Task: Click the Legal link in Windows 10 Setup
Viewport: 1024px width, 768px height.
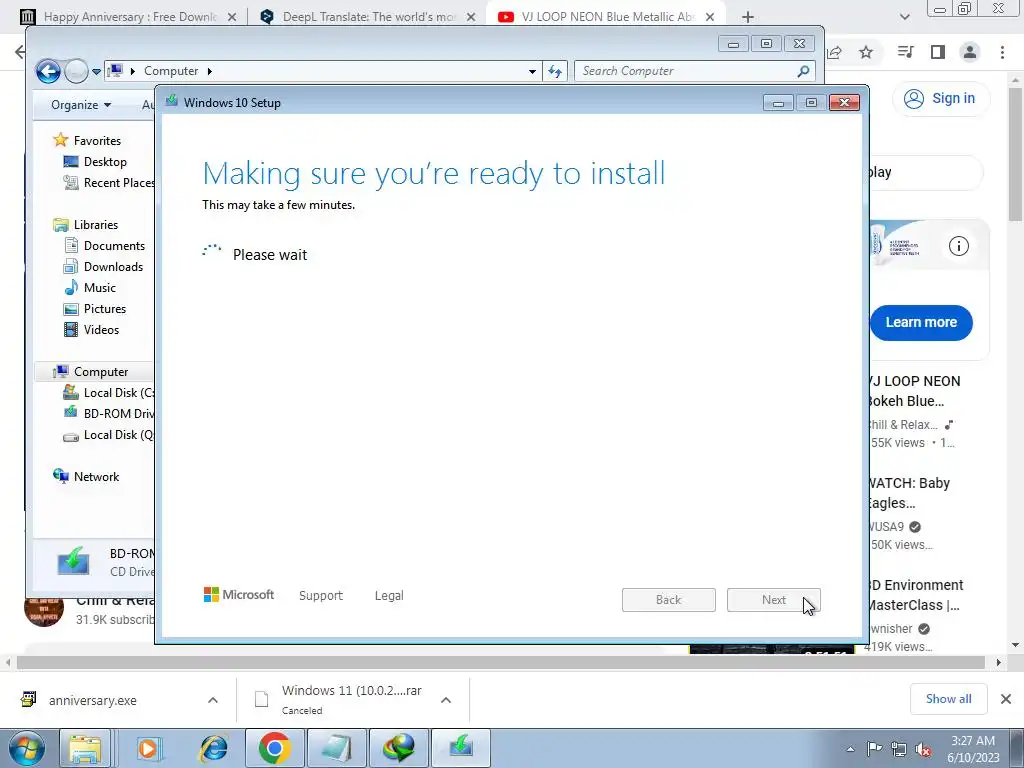Action: point(389,596)
